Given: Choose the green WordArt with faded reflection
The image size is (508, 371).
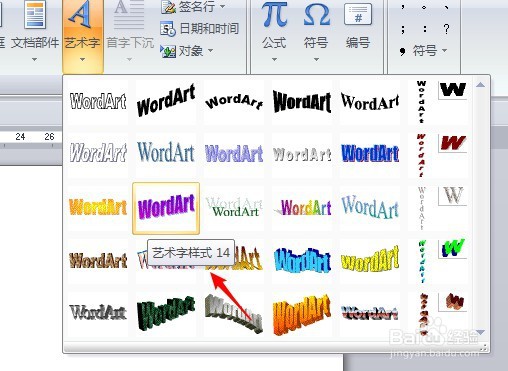Looking at the screenshot, I should (x=234, y=208).
